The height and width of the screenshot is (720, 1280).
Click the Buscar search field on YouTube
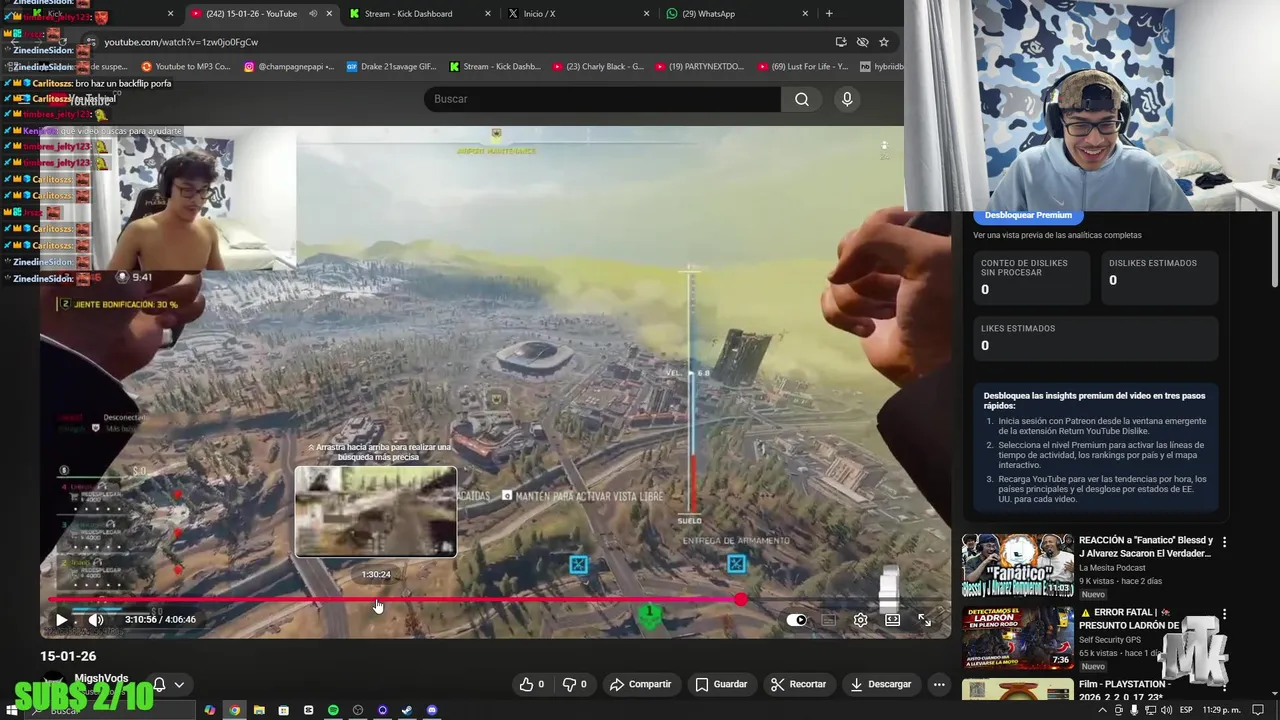(602, 99)
